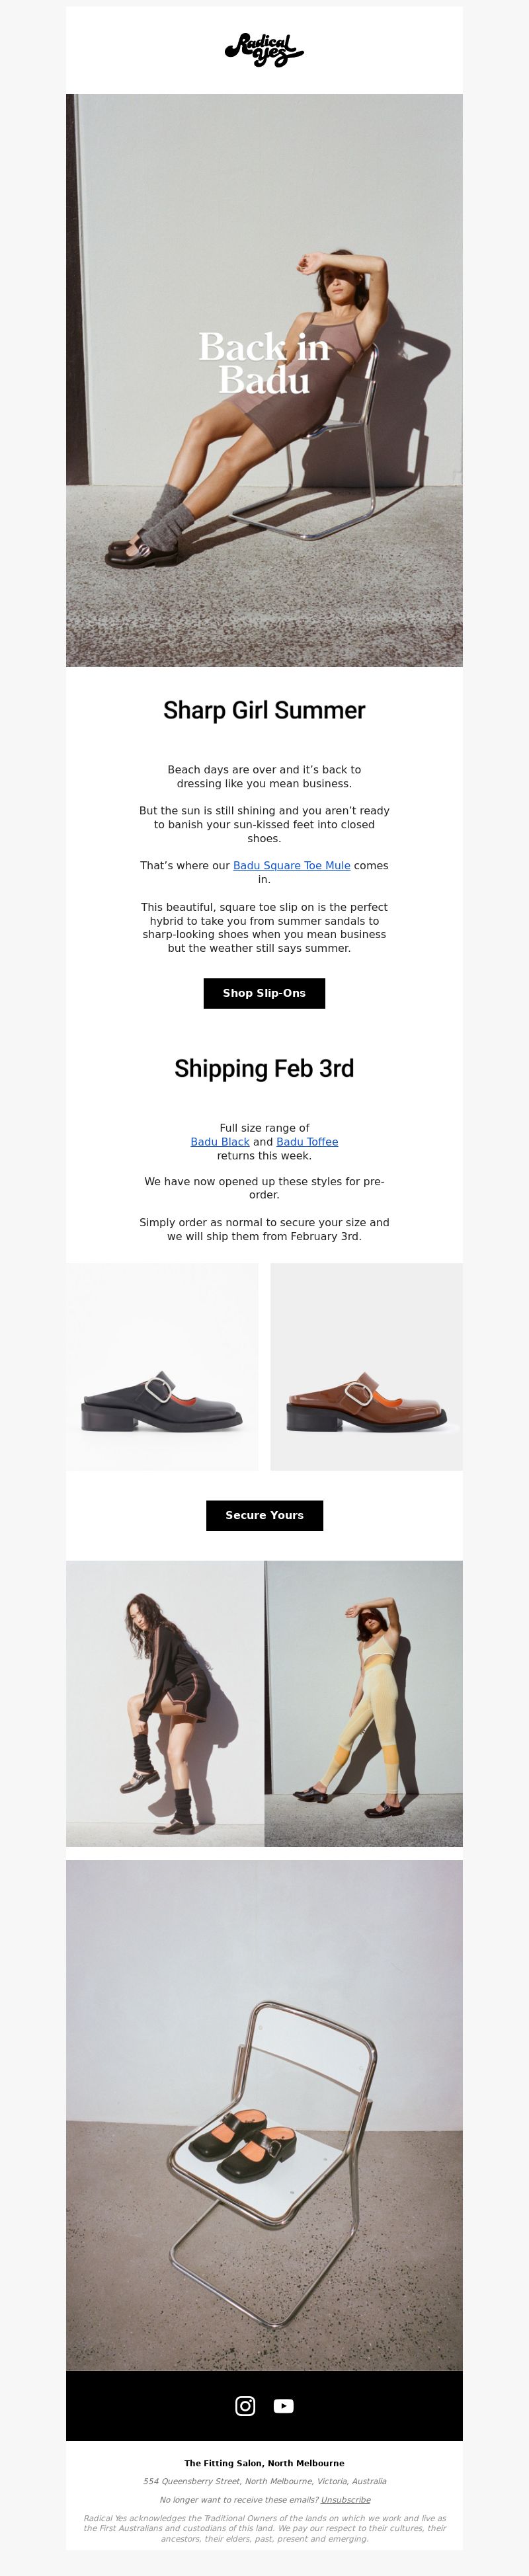
Task: Open the Badu Square Toe Mule link
Action: click(x=292, y=865)
